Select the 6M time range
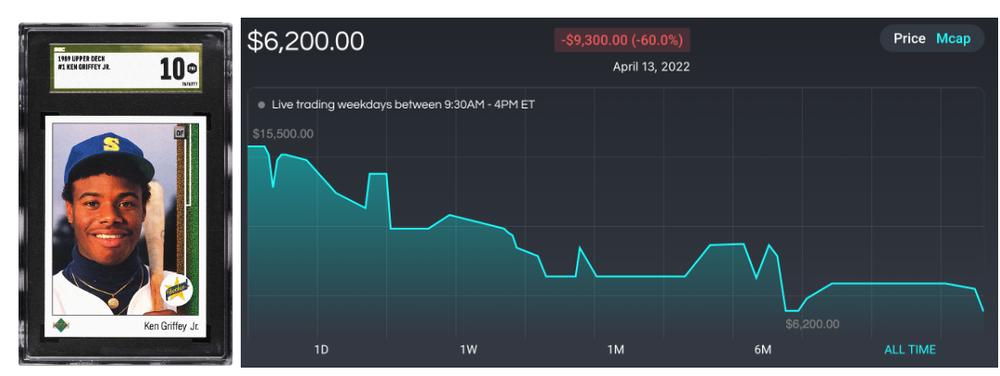This screenshot has height=376, width=1000. [x=763, y=349]
